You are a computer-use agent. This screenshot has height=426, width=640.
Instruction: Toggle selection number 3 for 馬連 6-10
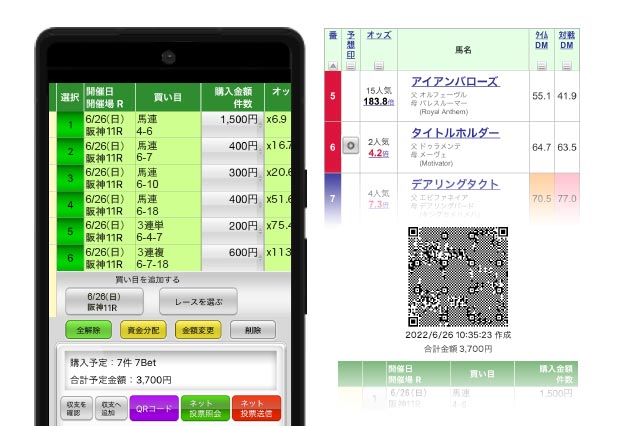point(68,179)
